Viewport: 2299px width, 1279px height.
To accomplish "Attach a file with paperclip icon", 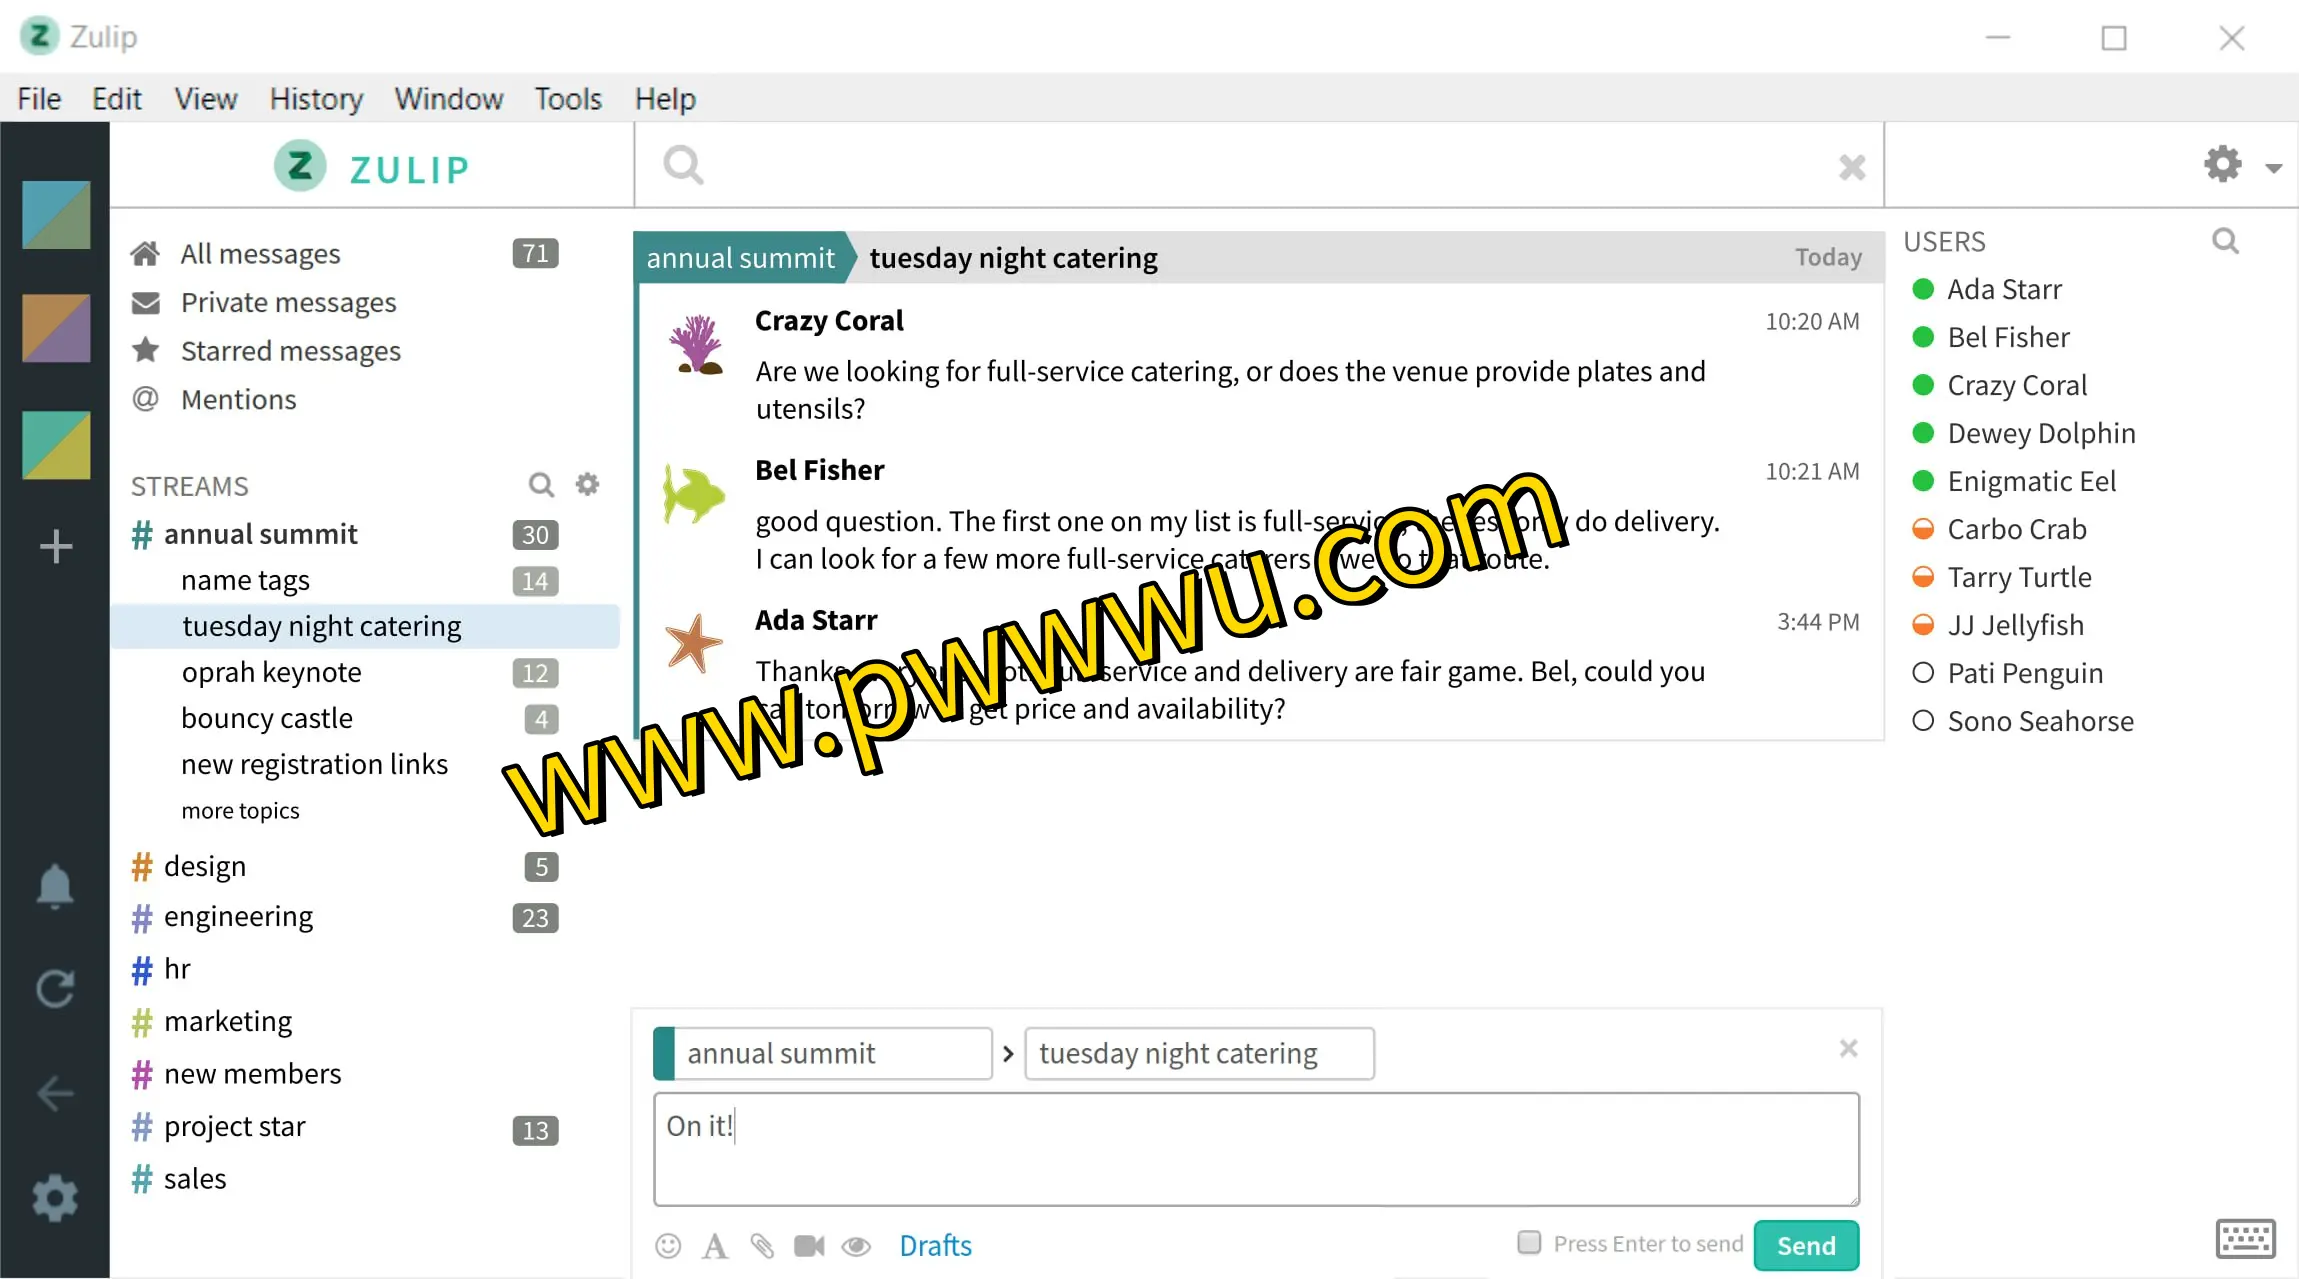I will pos(762,1245).
